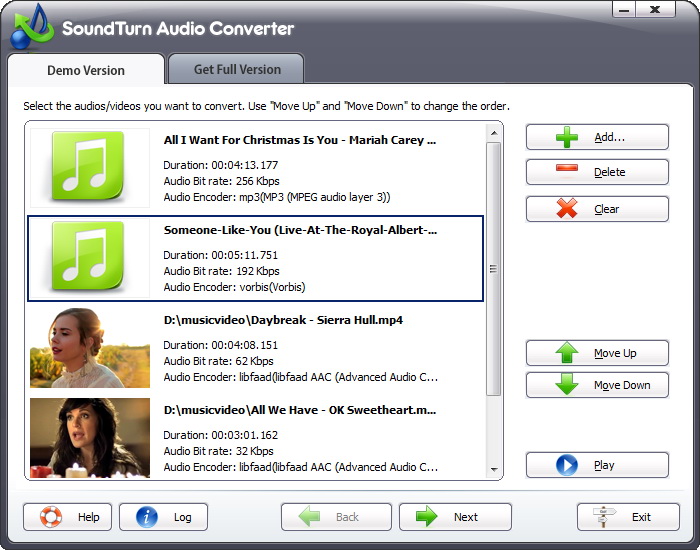The width and height of the screenshot is (700, 550).
Task: Click the file list scroll down arrow
Action: (494, 469)
